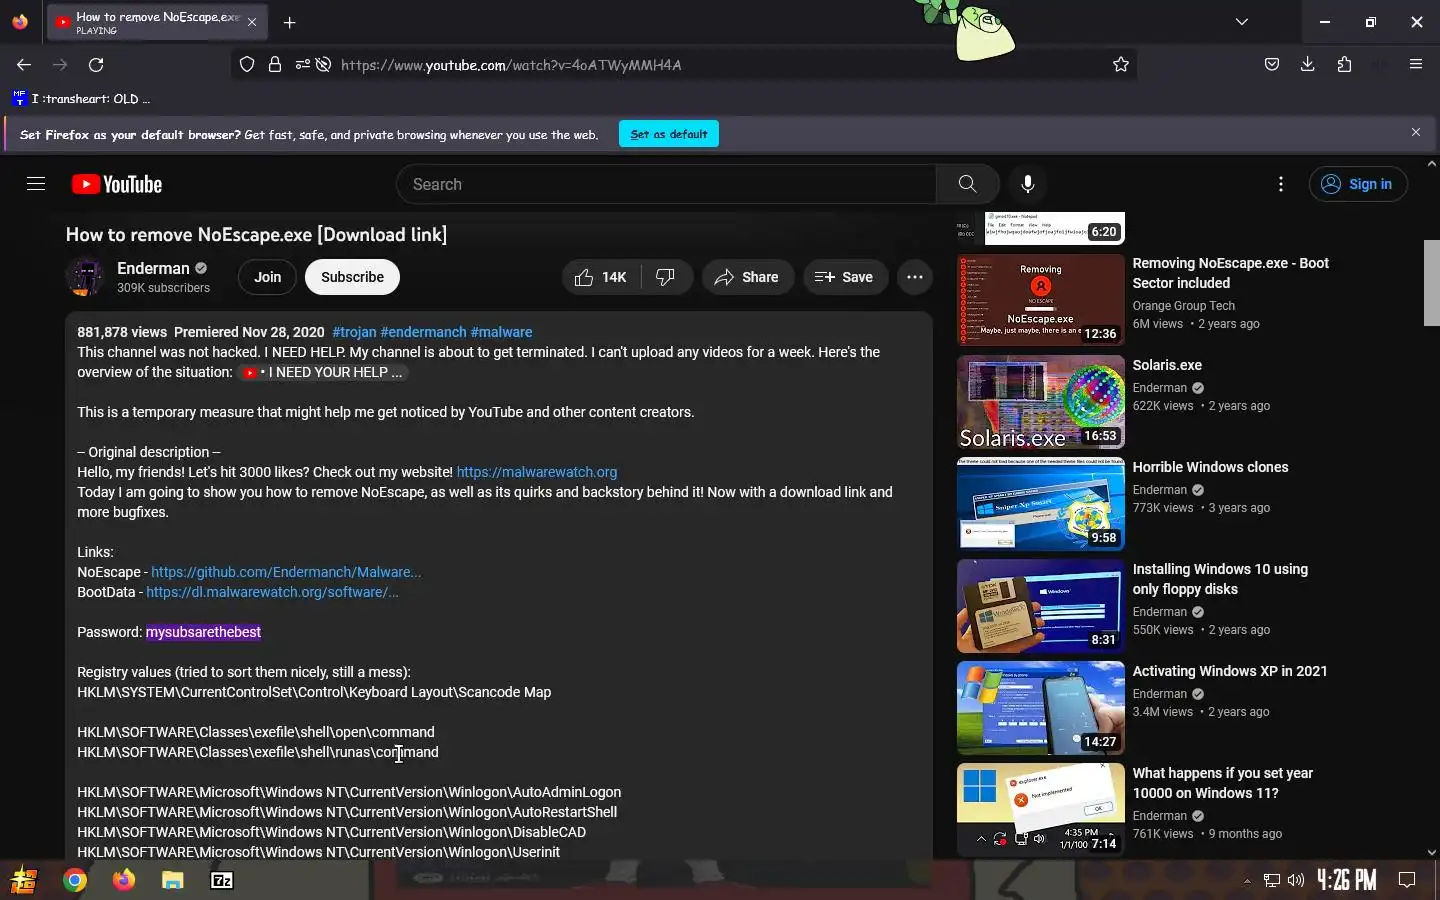Screen dimensions: 1440x900
Task: Open a new browser tab
Action: pos(289,22)
